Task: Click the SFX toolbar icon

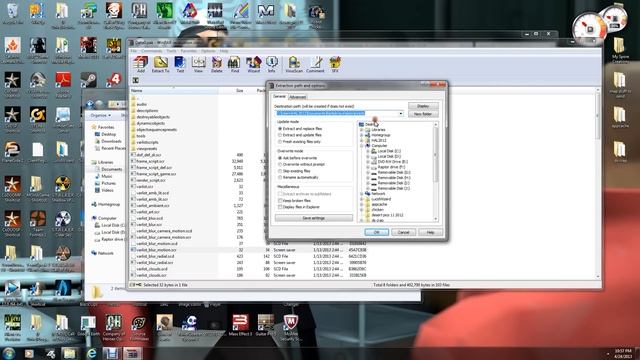Action: point(335,64)
